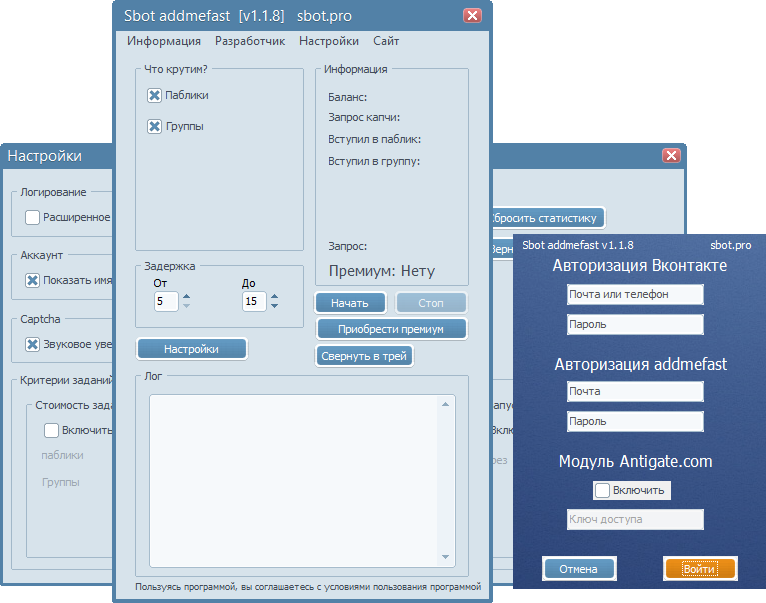Click Приобрести премиум button

pos(391,329)
